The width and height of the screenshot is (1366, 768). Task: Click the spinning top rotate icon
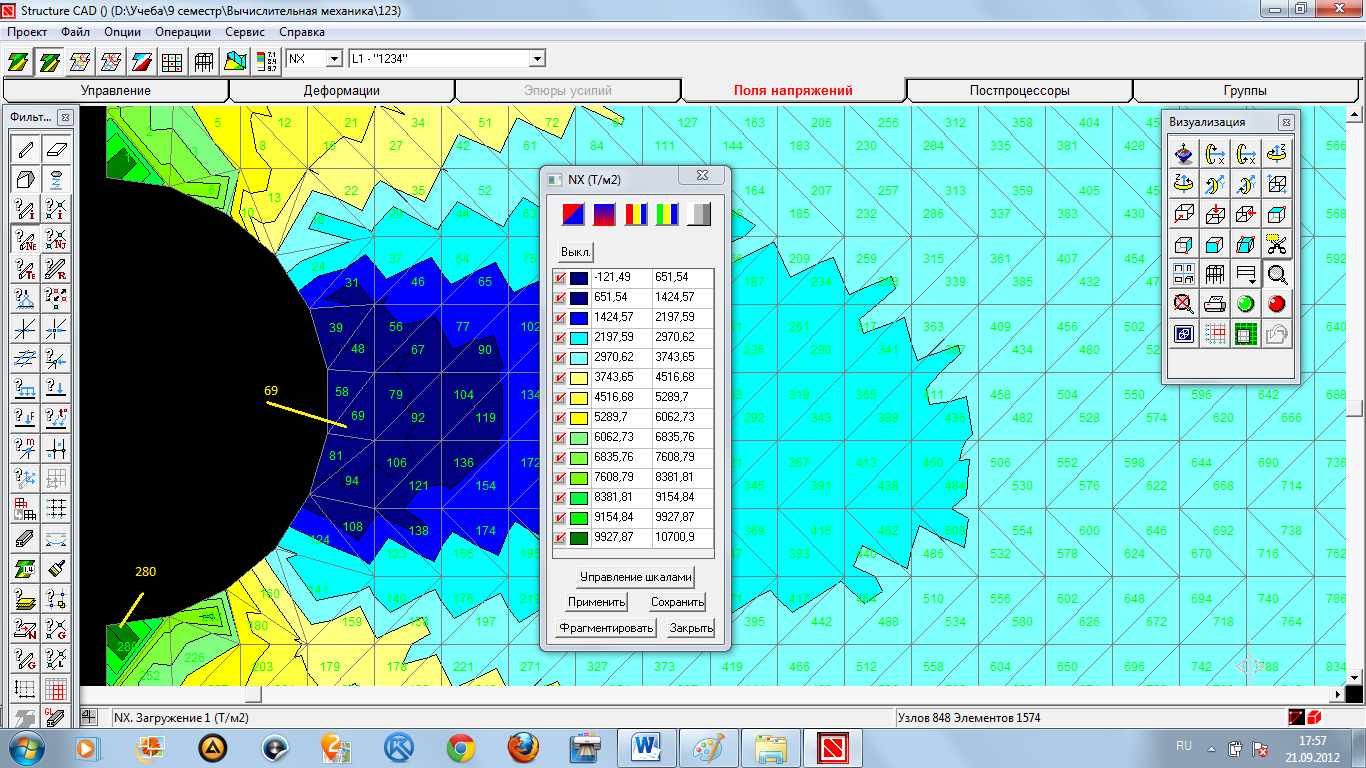pos(1184,153)
